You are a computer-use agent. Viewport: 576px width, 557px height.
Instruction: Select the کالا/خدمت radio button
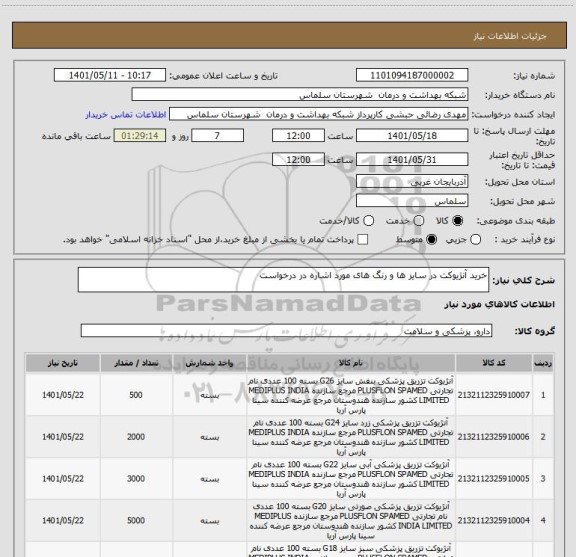(368, 220)
